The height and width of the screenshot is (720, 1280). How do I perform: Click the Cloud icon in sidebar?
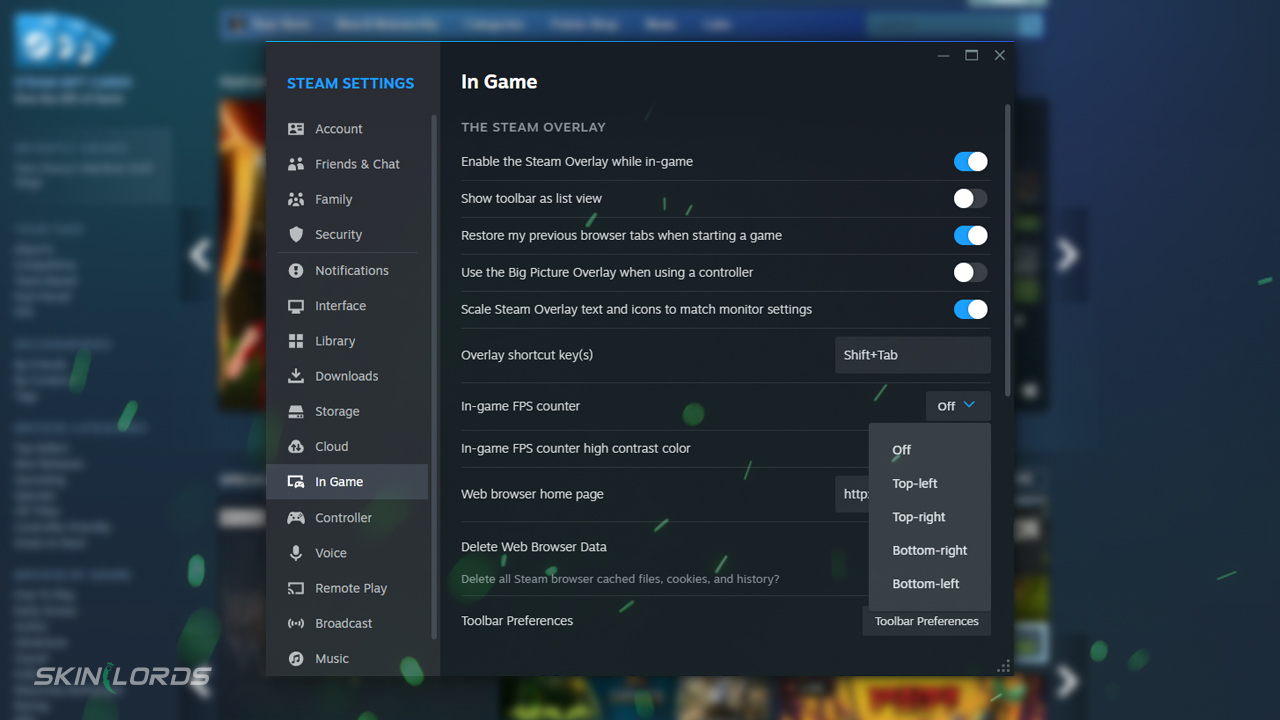296,446
